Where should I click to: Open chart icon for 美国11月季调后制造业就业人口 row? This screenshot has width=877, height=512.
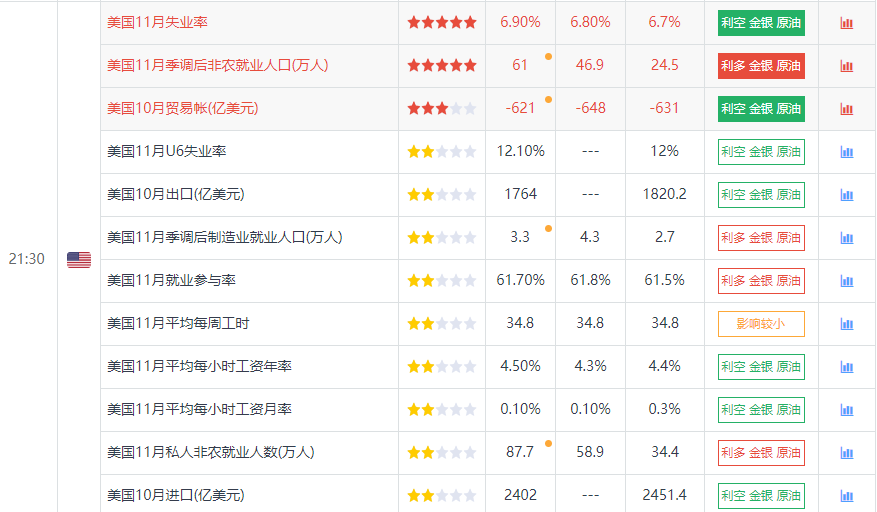click(x=847, y=238)
